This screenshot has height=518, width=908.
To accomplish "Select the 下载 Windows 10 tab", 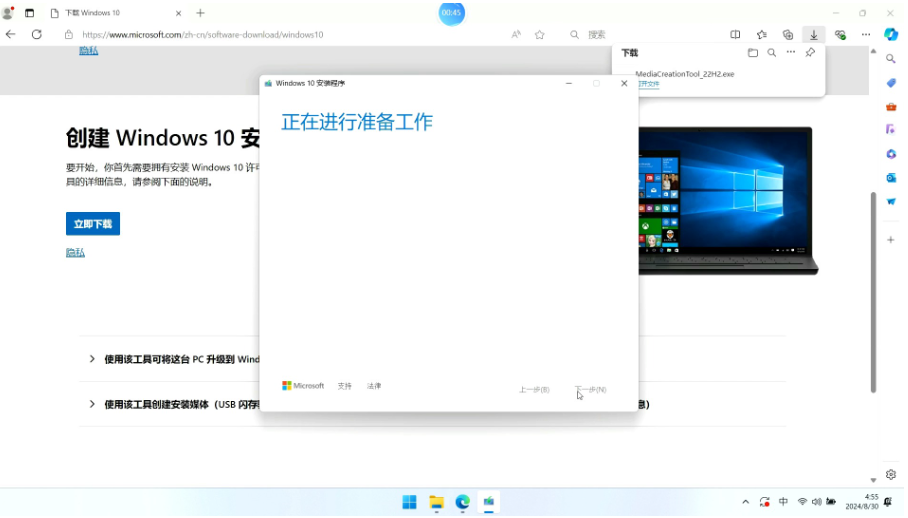I will [x=116, y=13].
